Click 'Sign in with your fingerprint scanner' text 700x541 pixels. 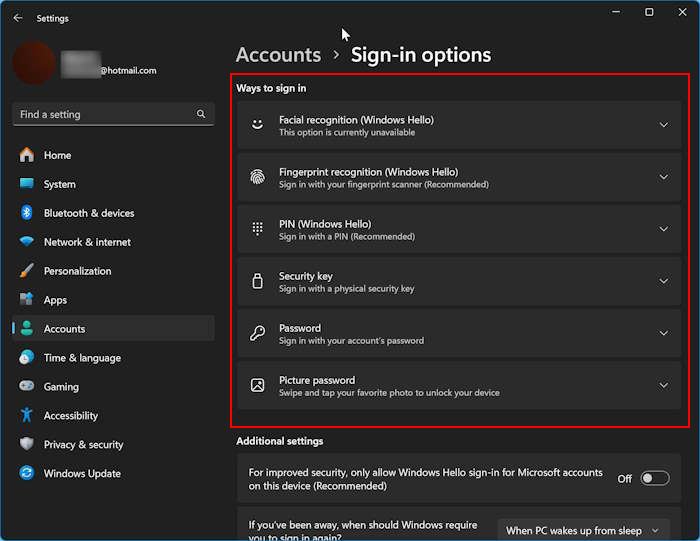[x=383, y=184]
